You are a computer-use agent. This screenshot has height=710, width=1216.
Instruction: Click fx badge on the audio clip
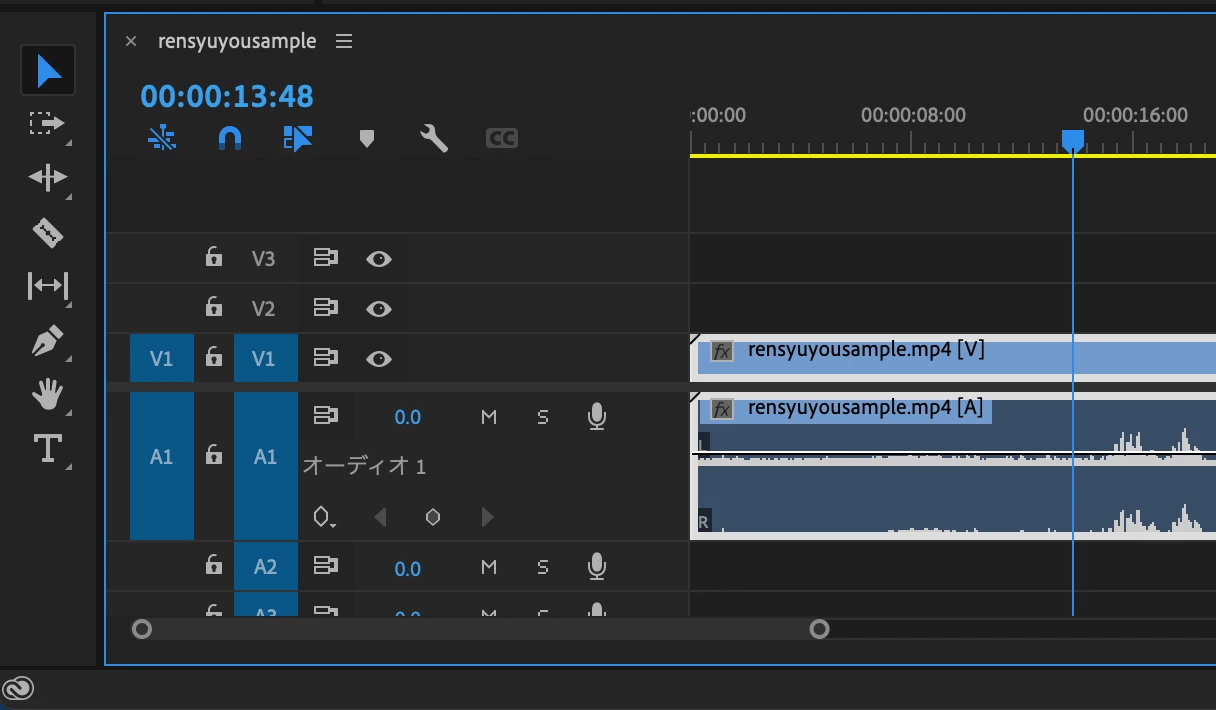722,408
